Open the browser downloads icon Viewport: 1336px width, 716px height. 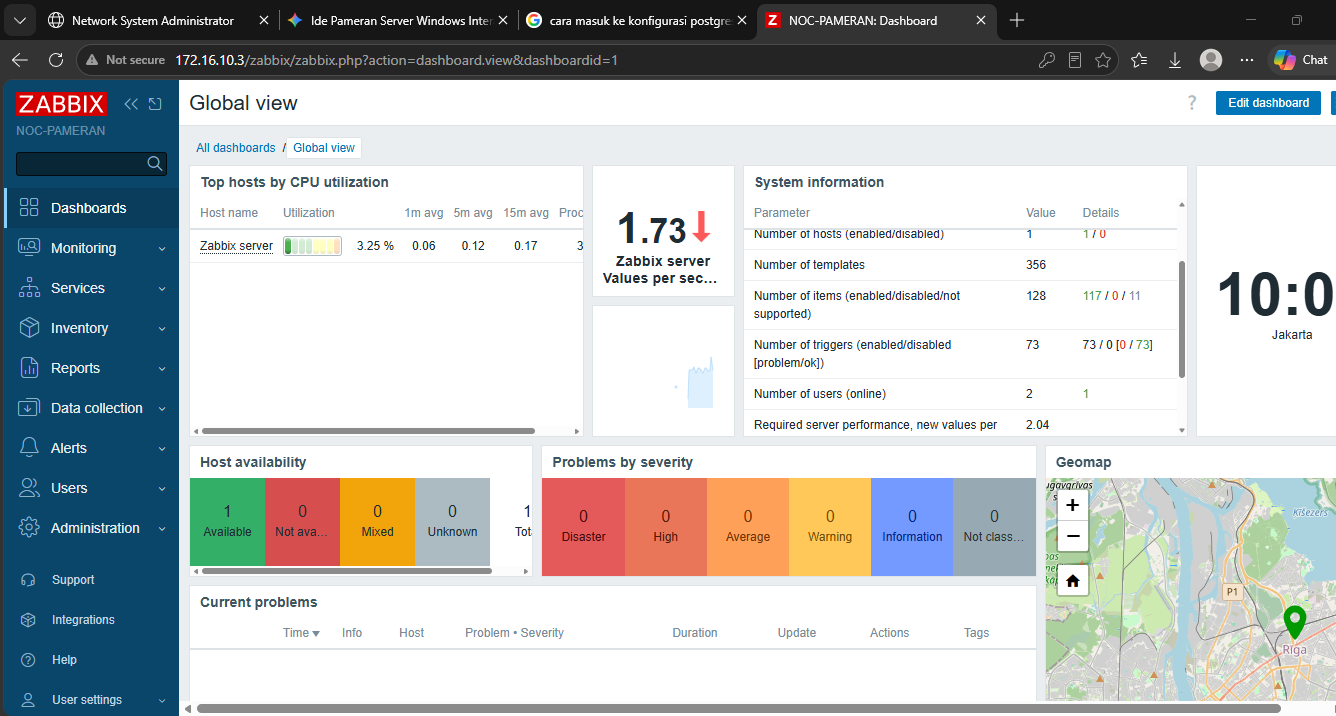pyautogui.click(x=1175, y=60)
